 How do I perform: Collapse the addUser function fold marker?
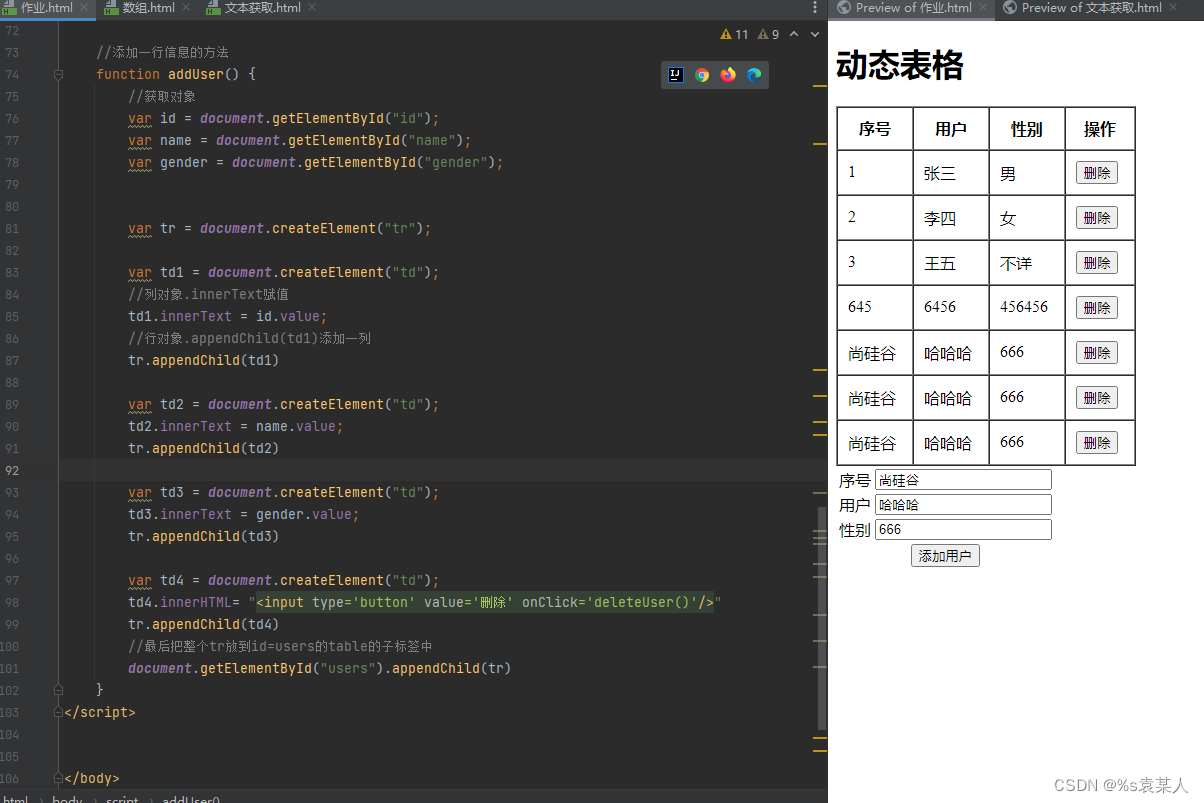point(58,74)
